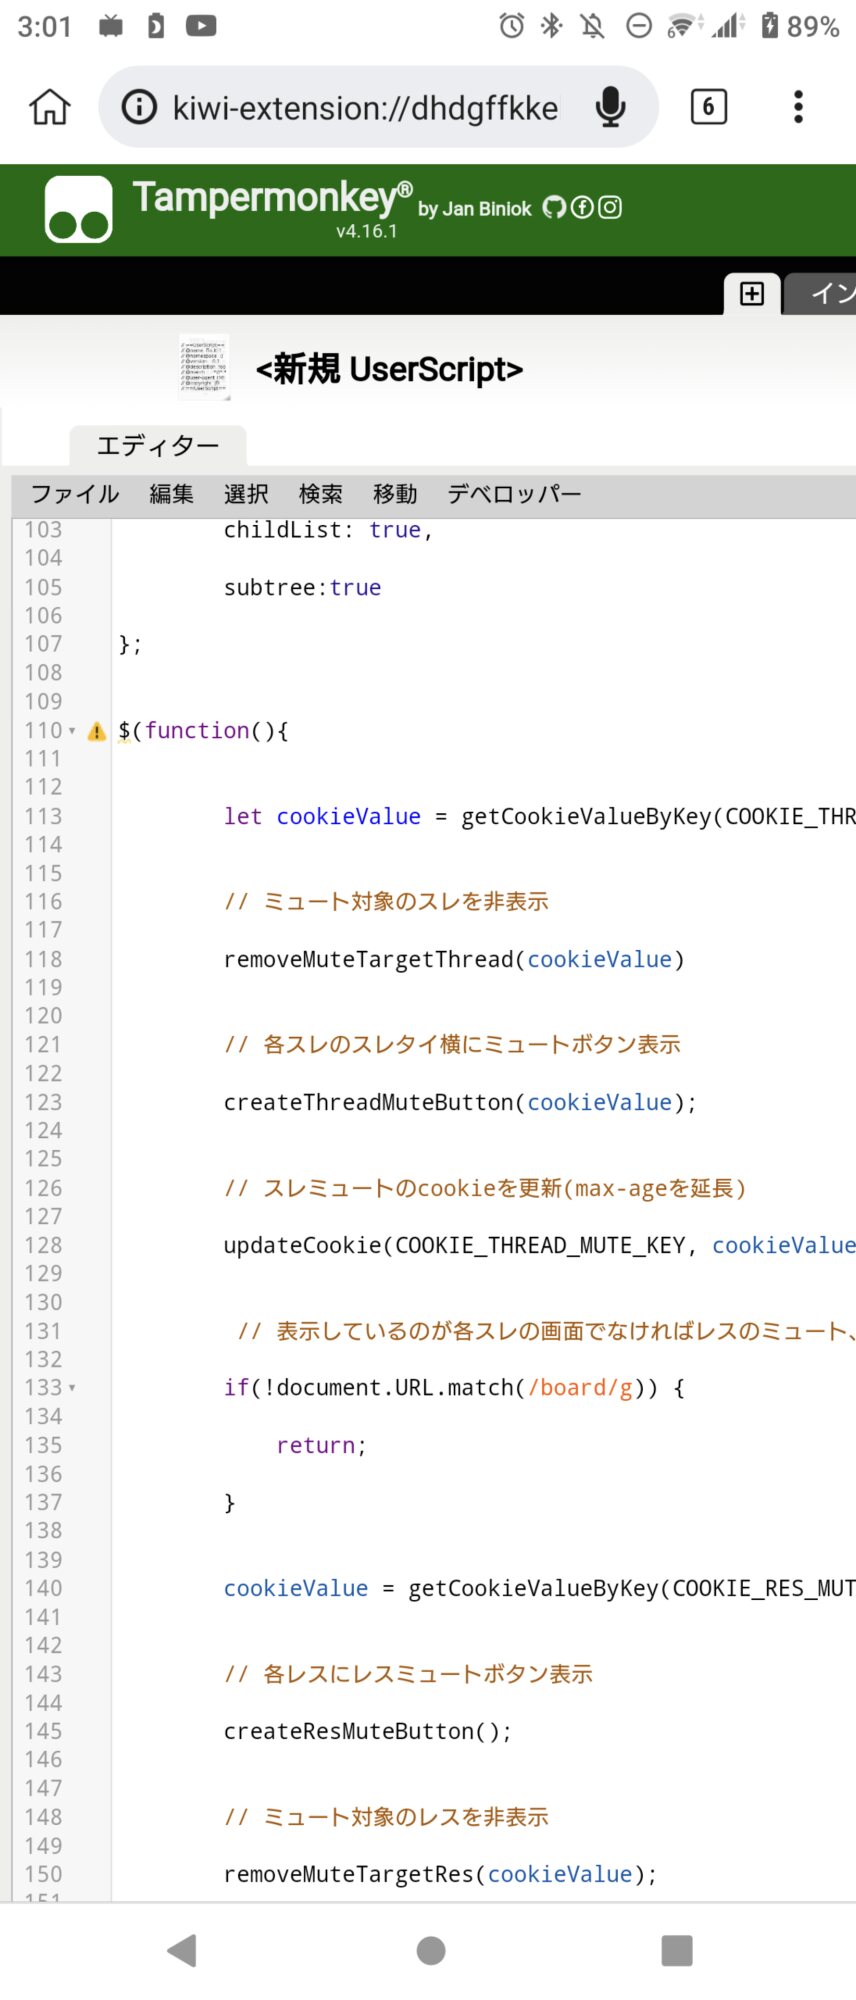Collapse the code fold at line 133
Viewport: 856px width, 2000px height.
[x=72, y=1388]
